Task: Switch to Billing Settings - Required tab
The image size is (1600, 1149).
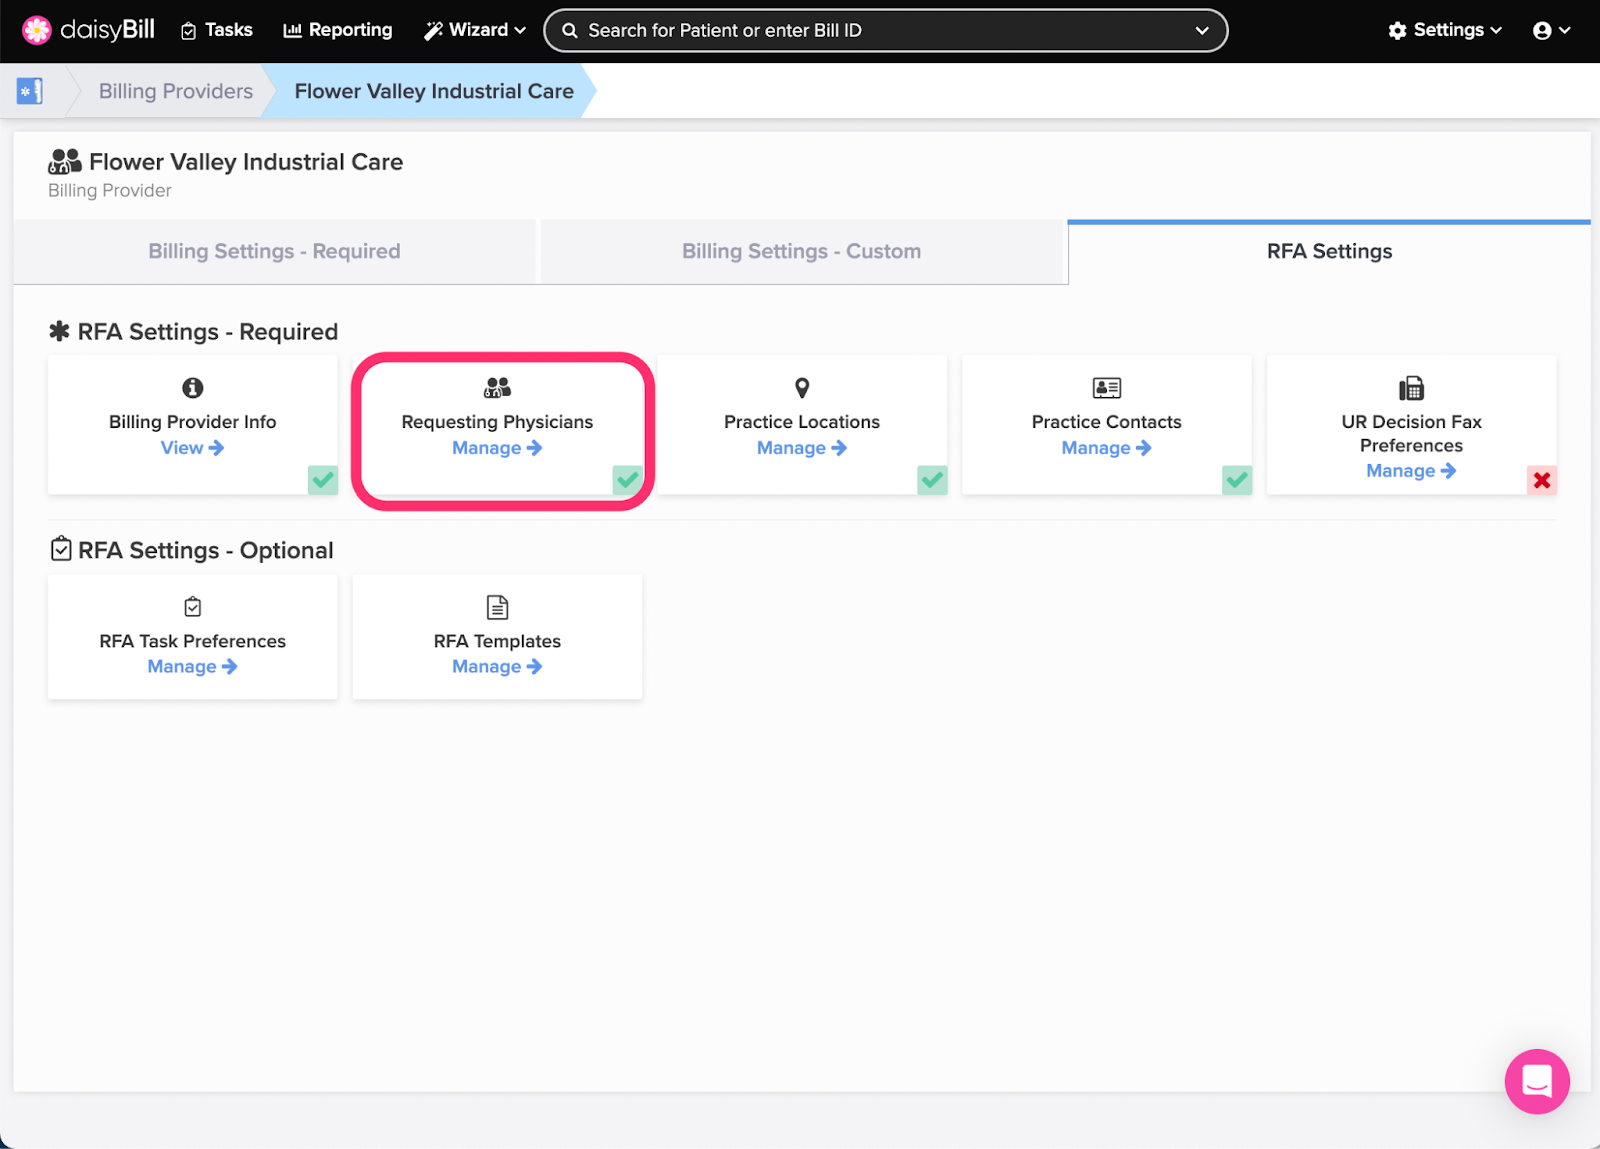Action: 274,252
